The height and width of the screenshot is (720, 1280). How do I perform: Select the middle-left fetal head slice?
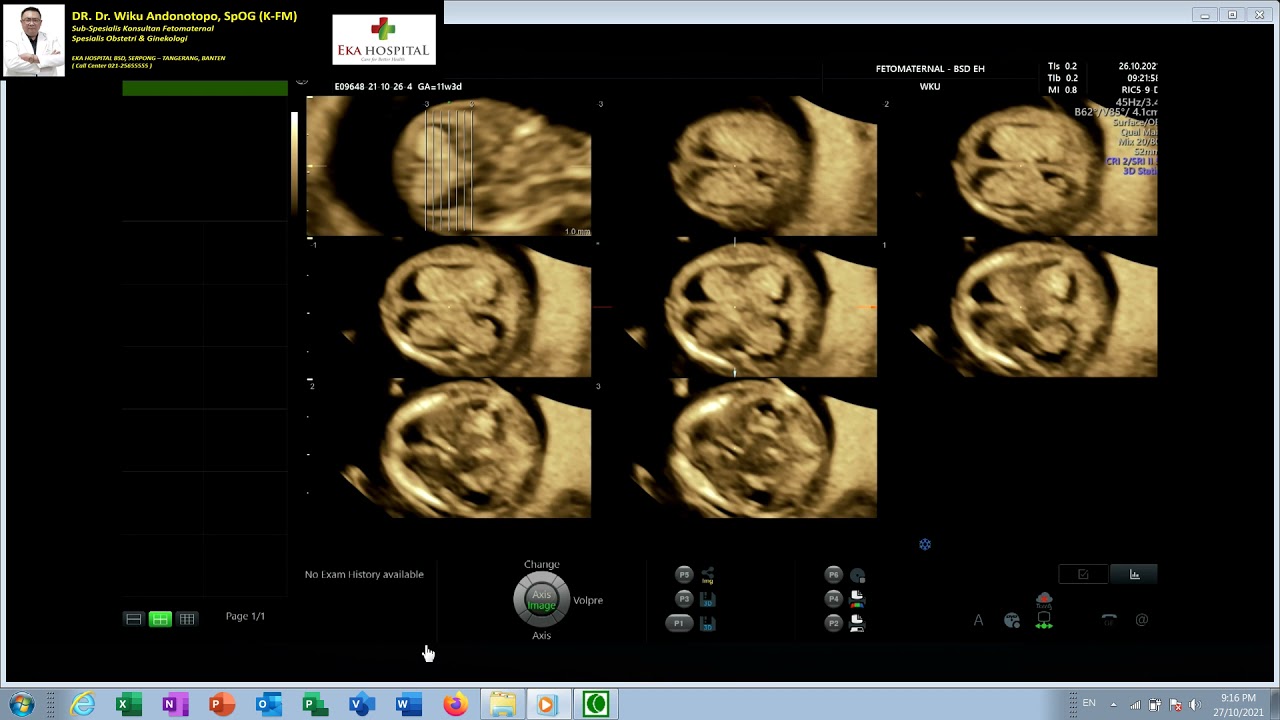(449, 308)
